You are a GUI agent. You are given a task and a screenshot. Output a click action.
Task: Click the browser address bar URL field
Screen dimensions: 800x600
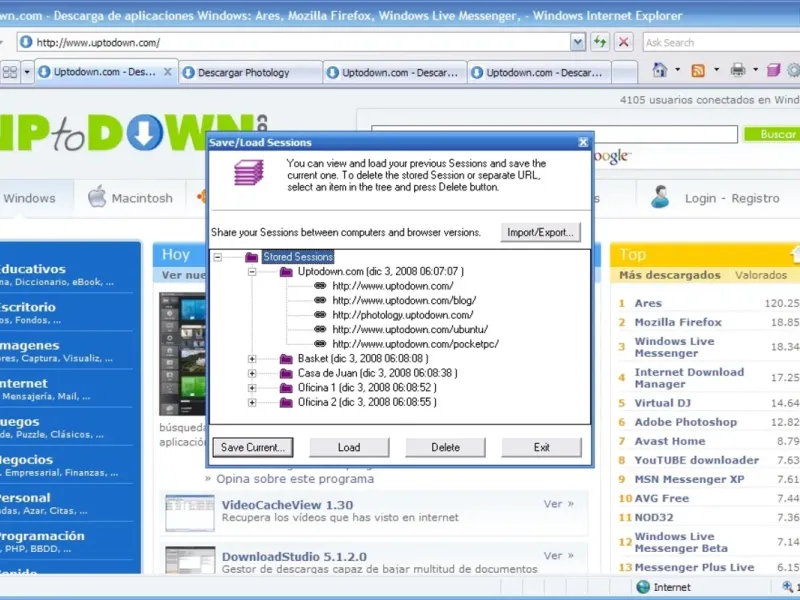pyautogui.click(x=303, y=42)
